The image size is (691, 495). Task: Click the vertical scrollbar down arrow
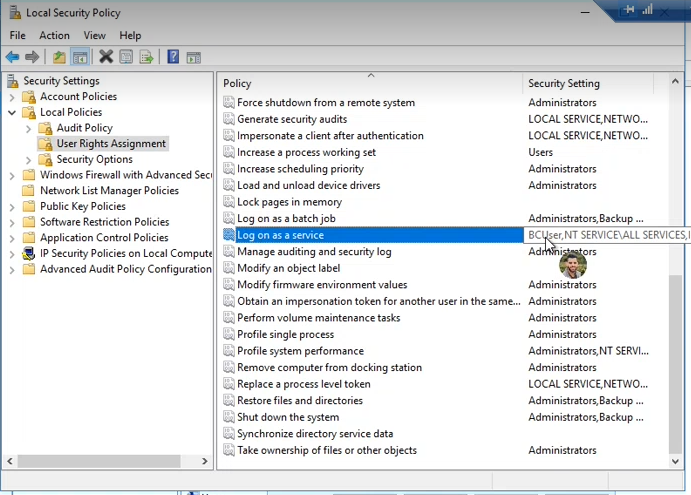(x=675, y=462)
